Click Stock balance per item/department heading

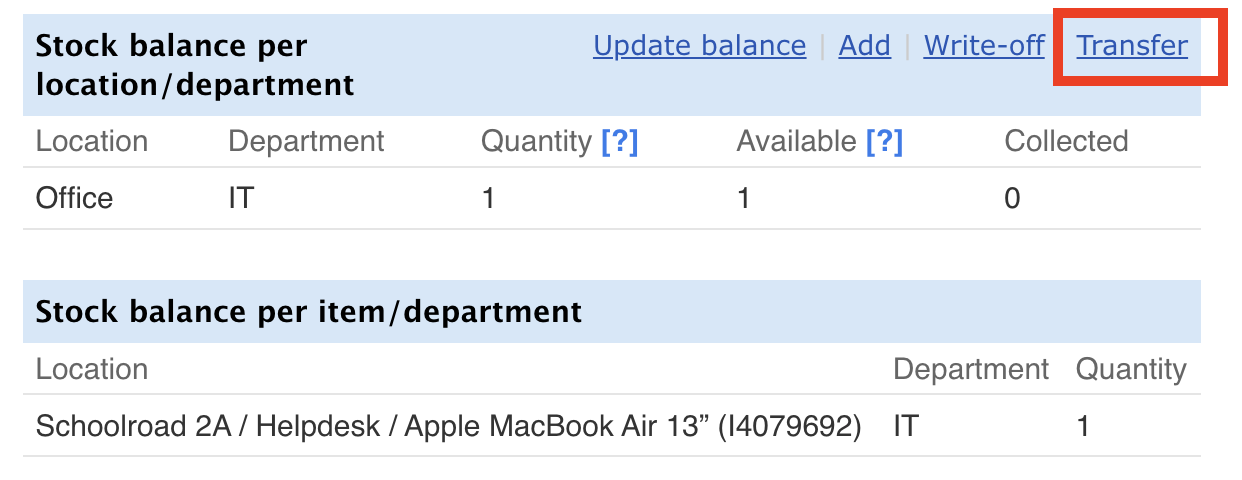[x=309, y=312]
